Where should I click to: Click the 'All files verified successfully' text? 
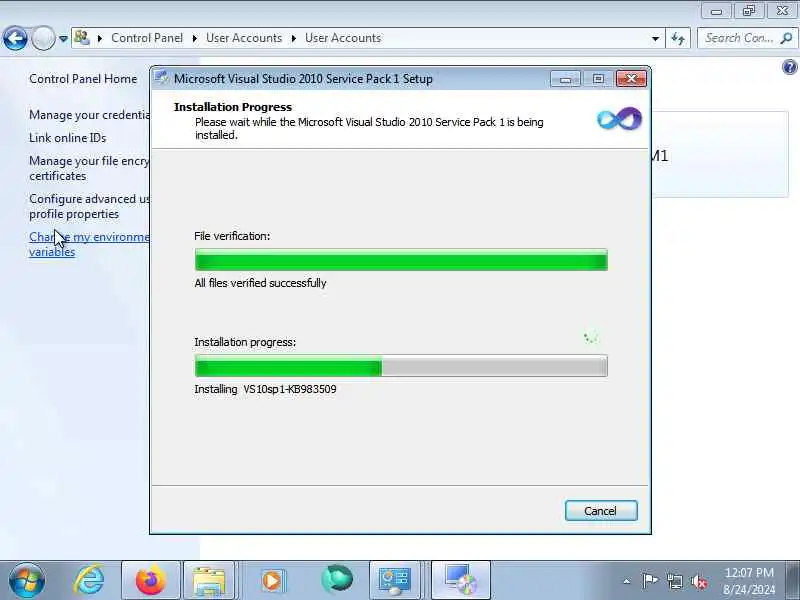pyautogui.click(x=260, y=283)
